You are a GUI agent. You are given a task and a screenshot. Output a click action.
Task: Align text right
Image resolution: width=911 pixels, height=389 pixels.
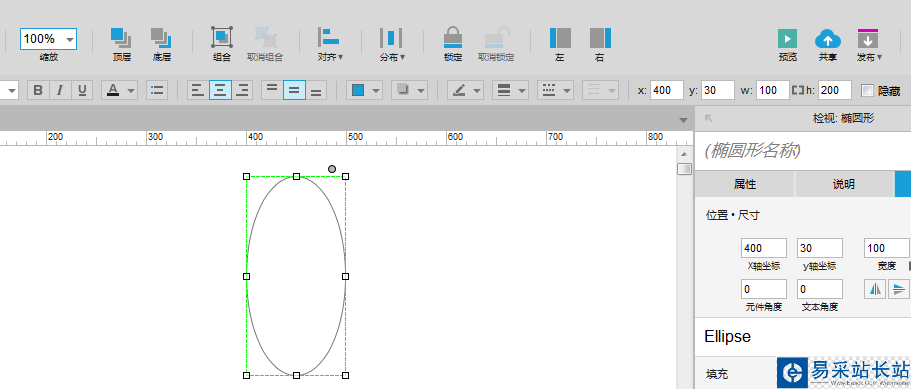tap(242, 90)
